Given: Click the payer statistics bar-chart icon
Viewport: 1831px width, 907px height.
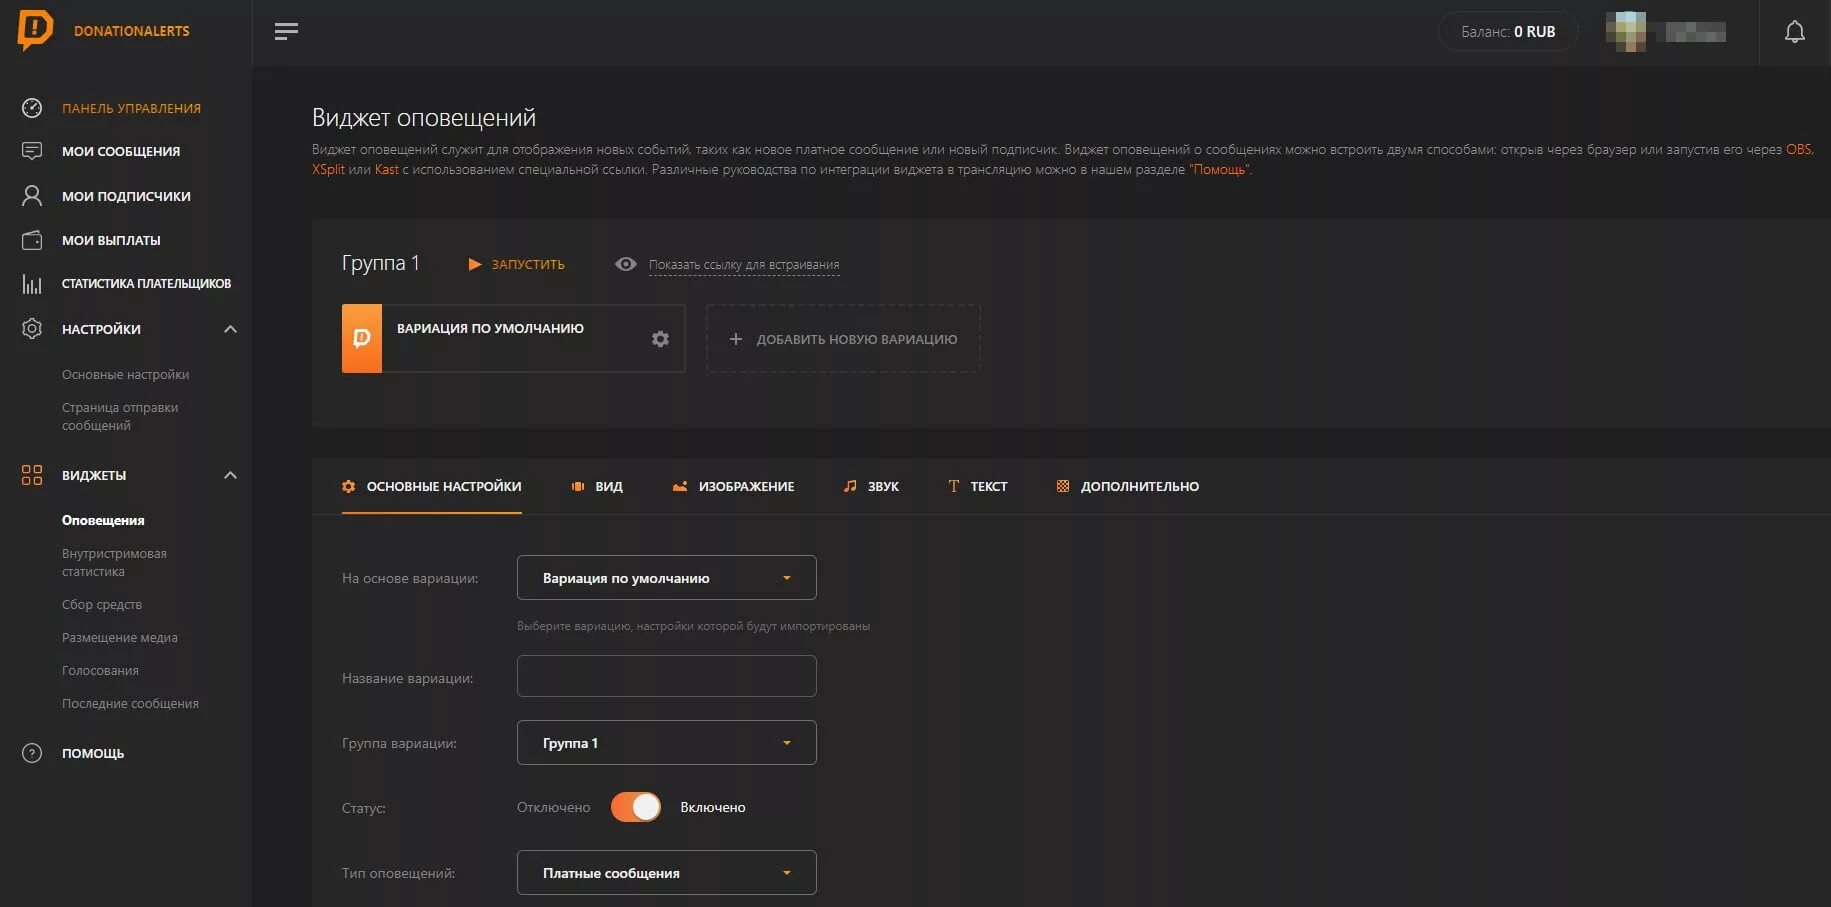Looking at the screenshot, I should click(x=32, y=284).
